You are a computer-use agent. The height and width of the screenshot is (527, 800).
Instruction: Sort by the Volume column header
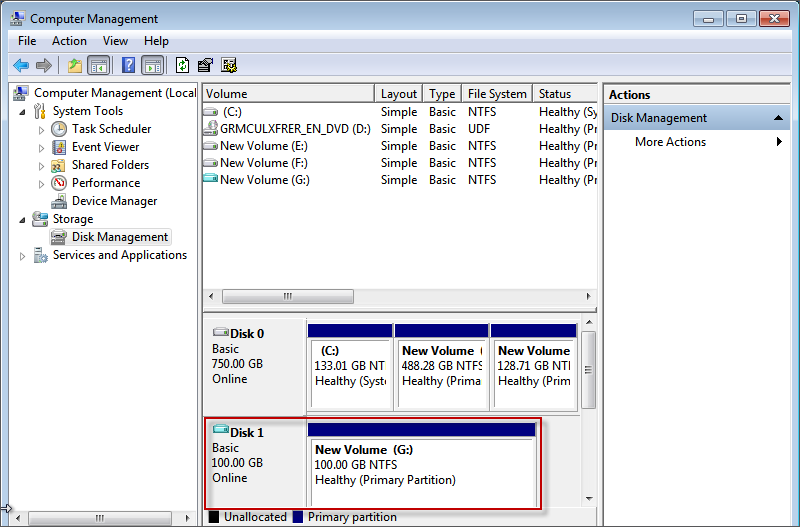289,94
